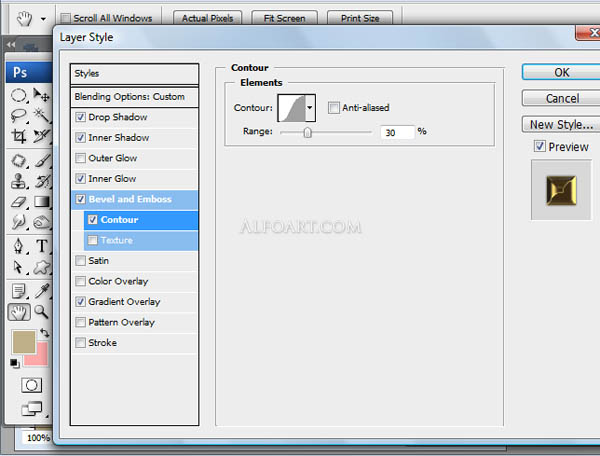Click Cancel in Layer Style dialog
The width and height of the screenshot is (600, 456).
[x=561, y=98]
